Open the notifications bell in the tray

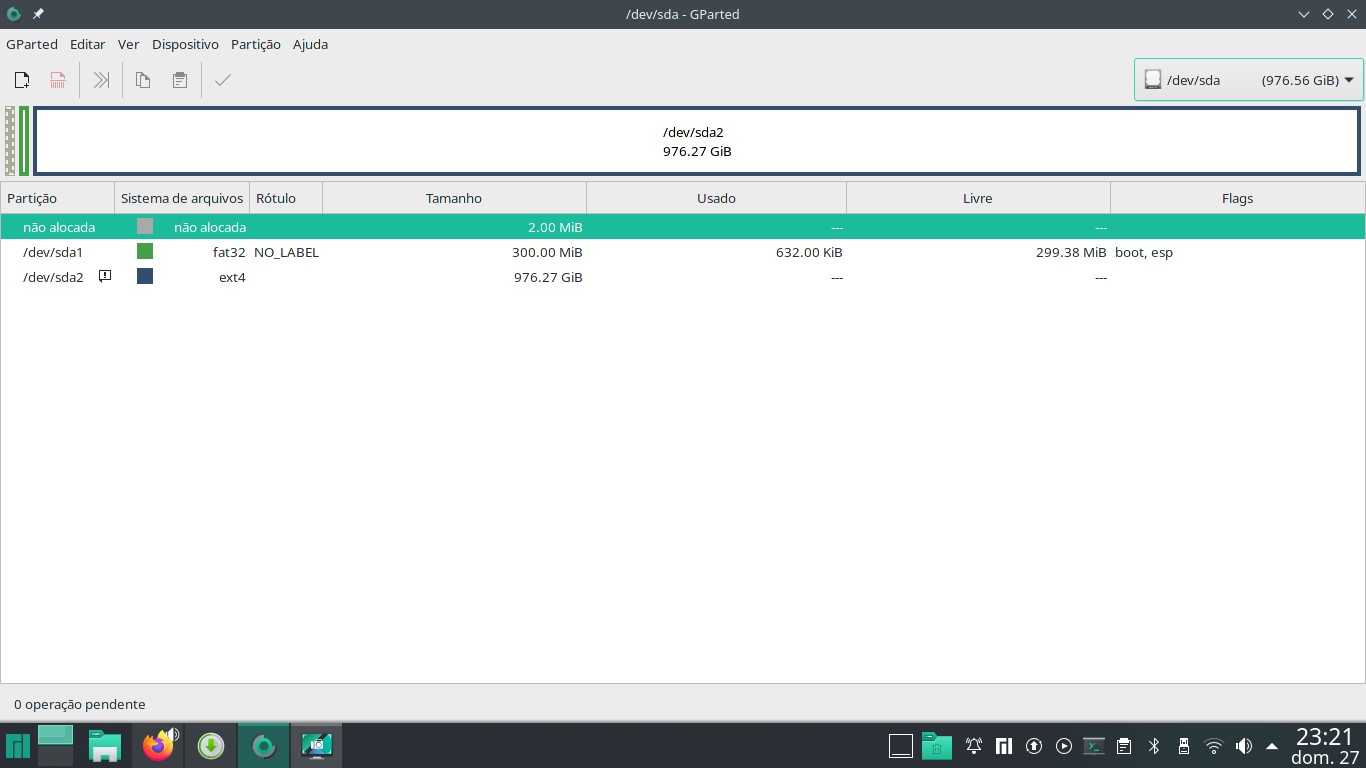(973, 746)
